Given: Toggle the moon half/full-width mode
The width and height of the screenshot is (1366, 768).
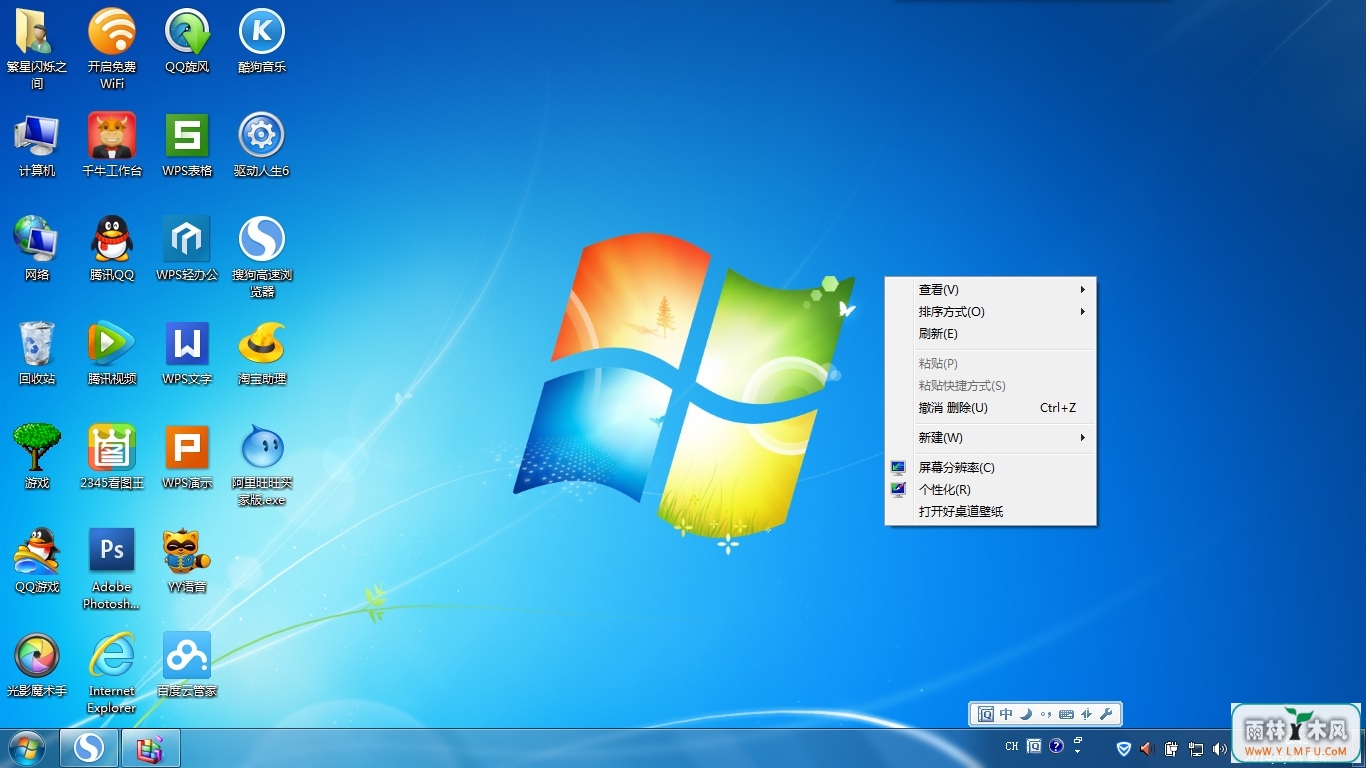Looking at the screenshot, I should 1025,714.
